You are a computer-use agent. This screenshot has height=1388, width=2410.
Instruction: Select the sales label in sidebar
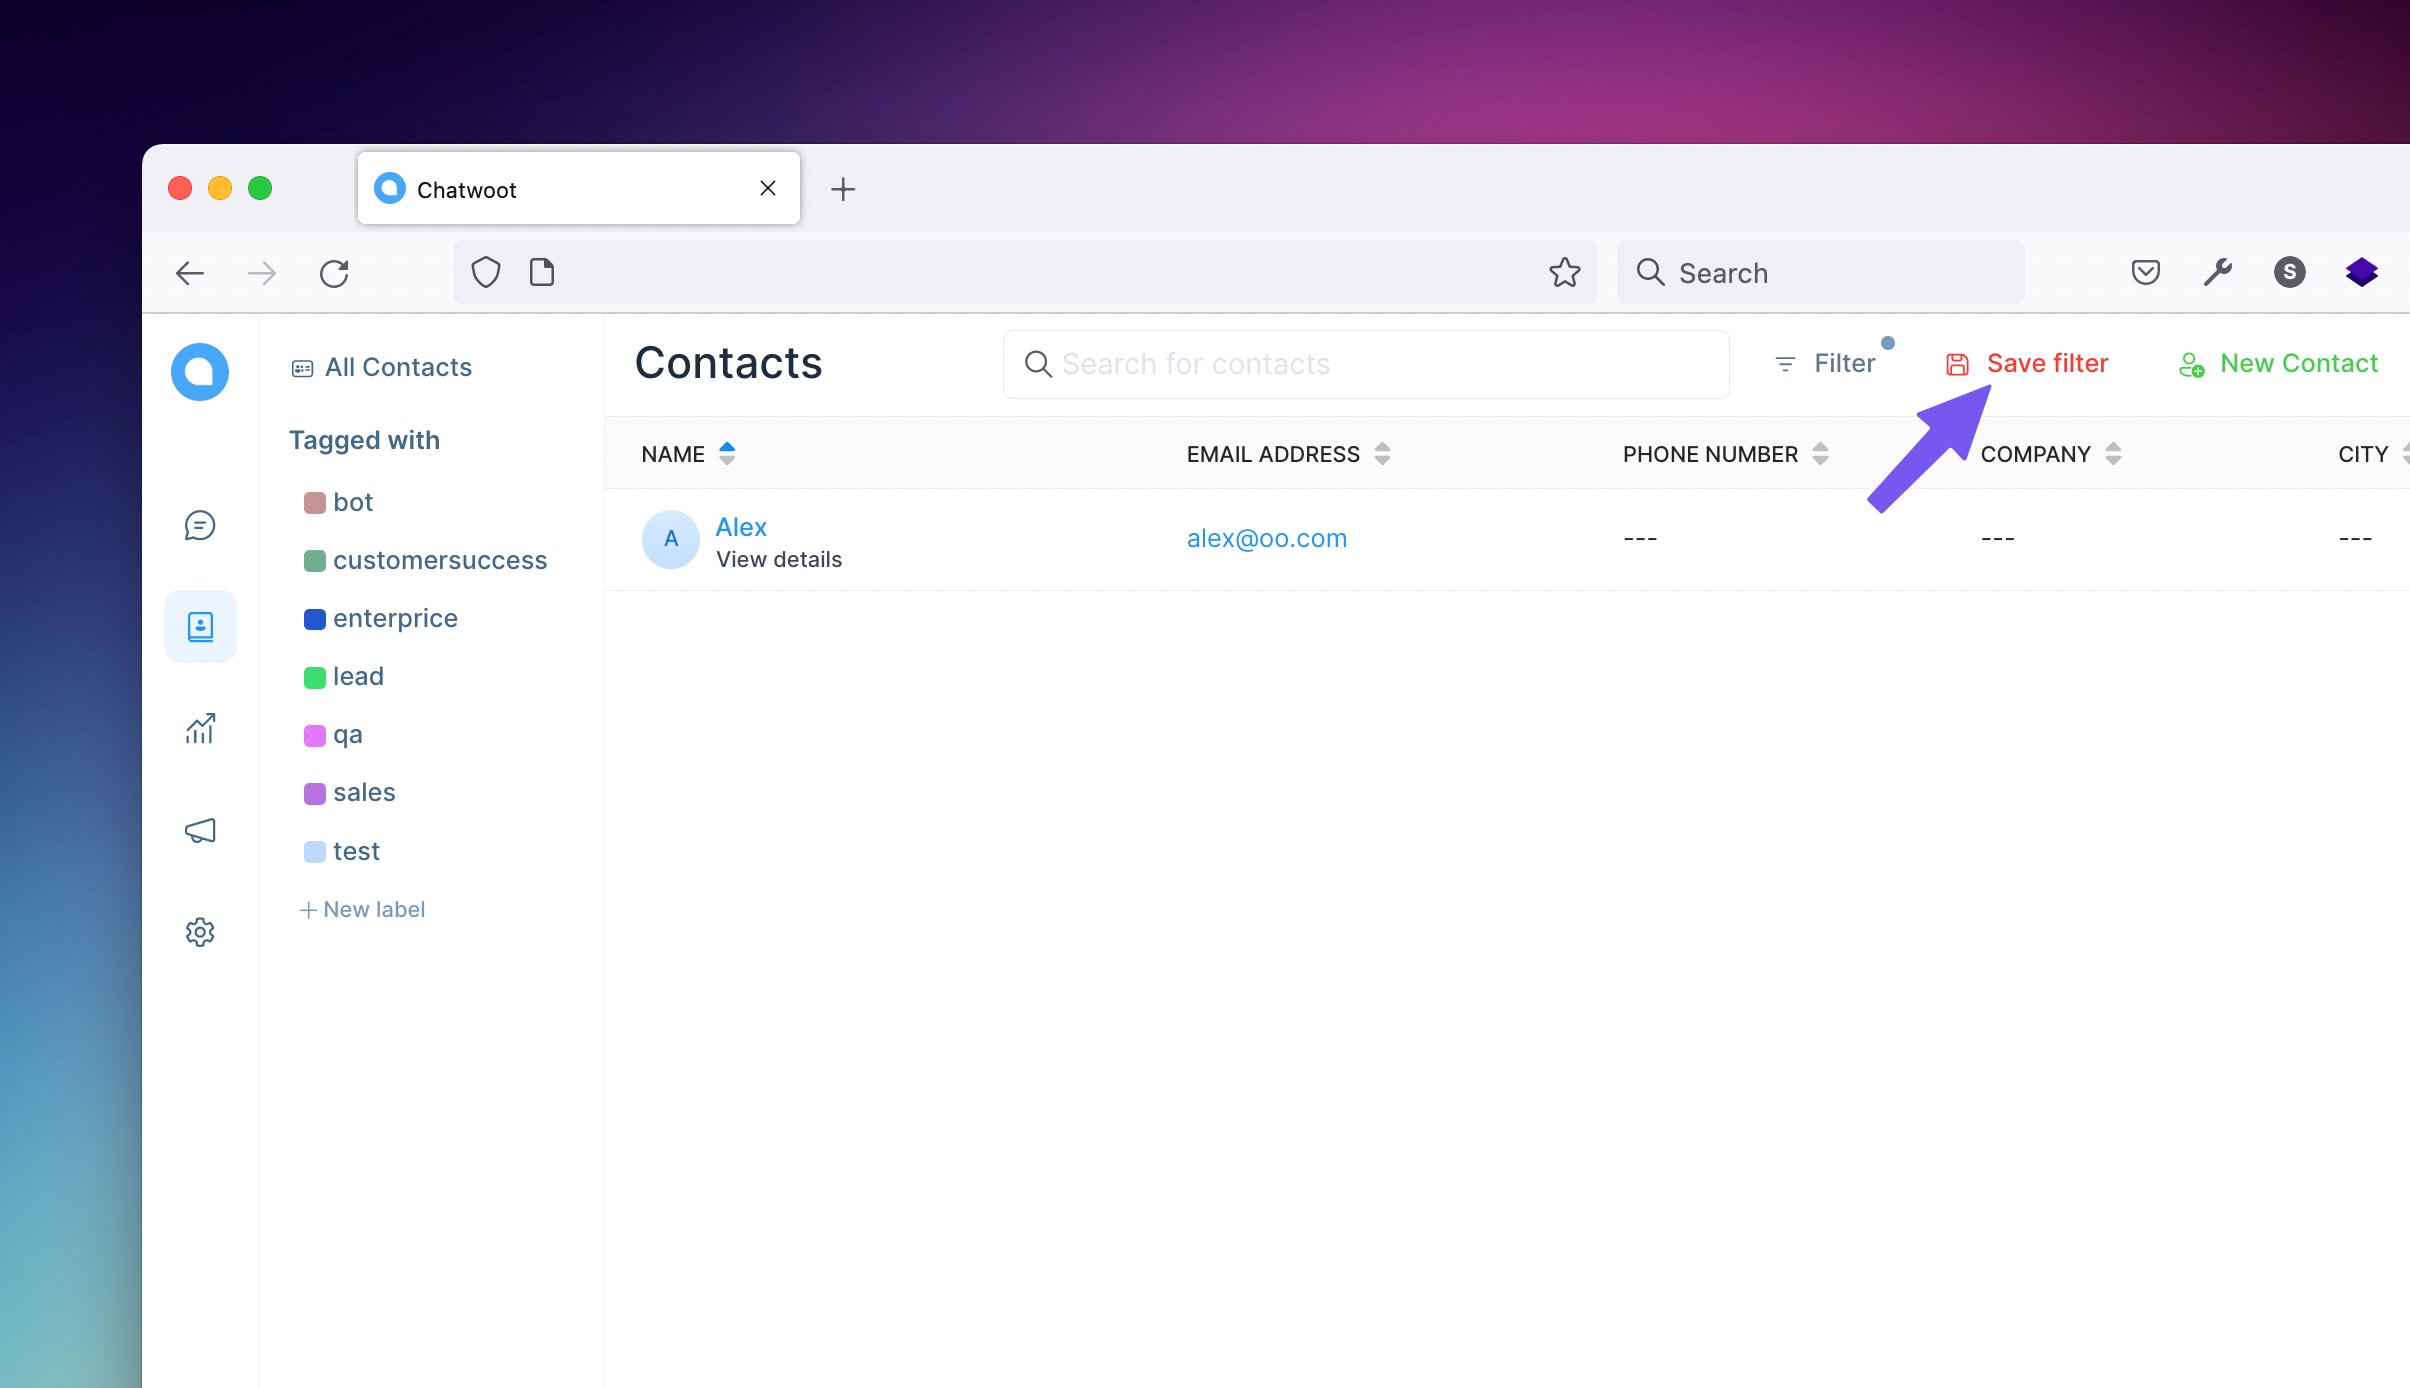click(362, 792)
